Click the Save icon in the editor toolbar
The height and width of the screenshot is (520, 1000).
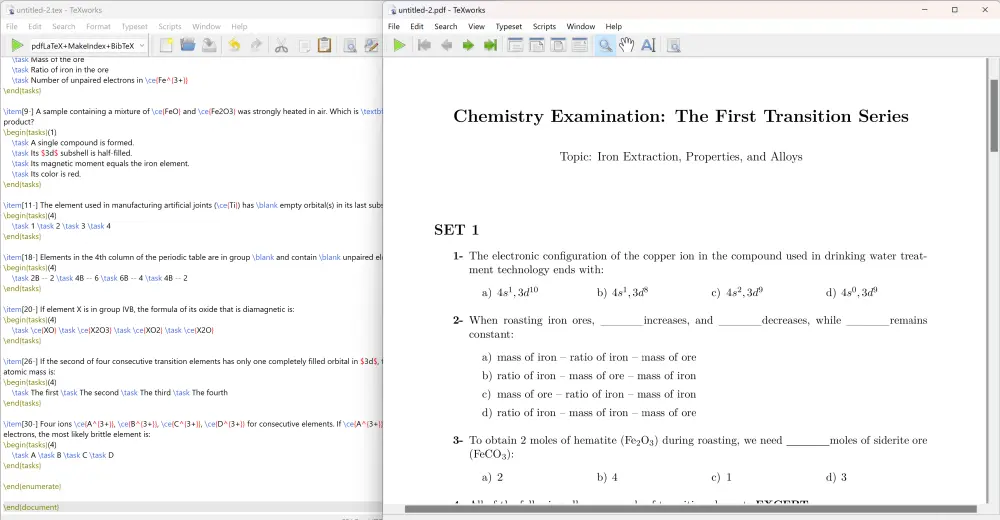pyautogui.click(x=209, y=45)
